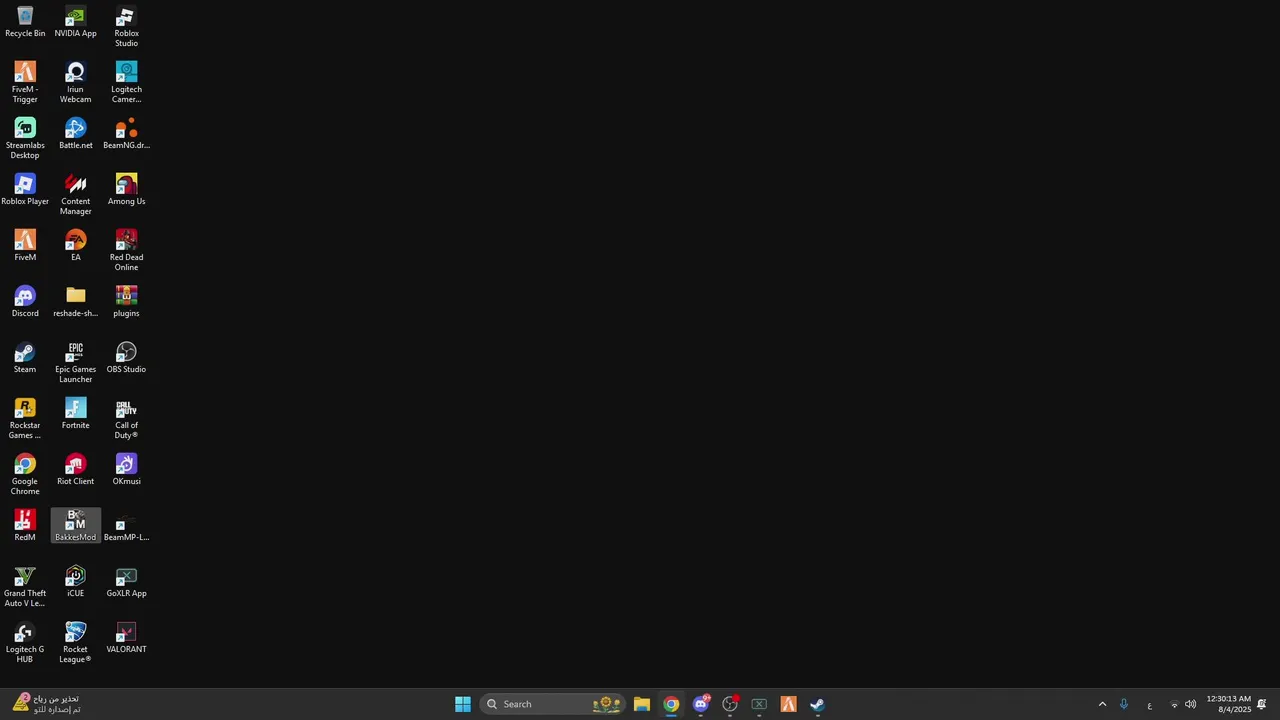Select the Content Manager shortcut
The width and height of the screenshot is (1280, 720).
(x=75, y=195)
